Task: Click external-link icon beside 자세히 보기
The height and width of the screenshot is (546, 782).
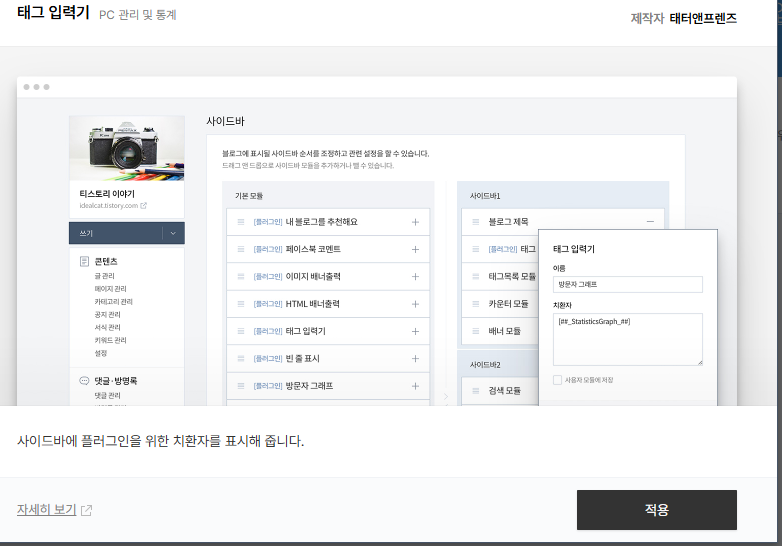Action: point(86,510)
